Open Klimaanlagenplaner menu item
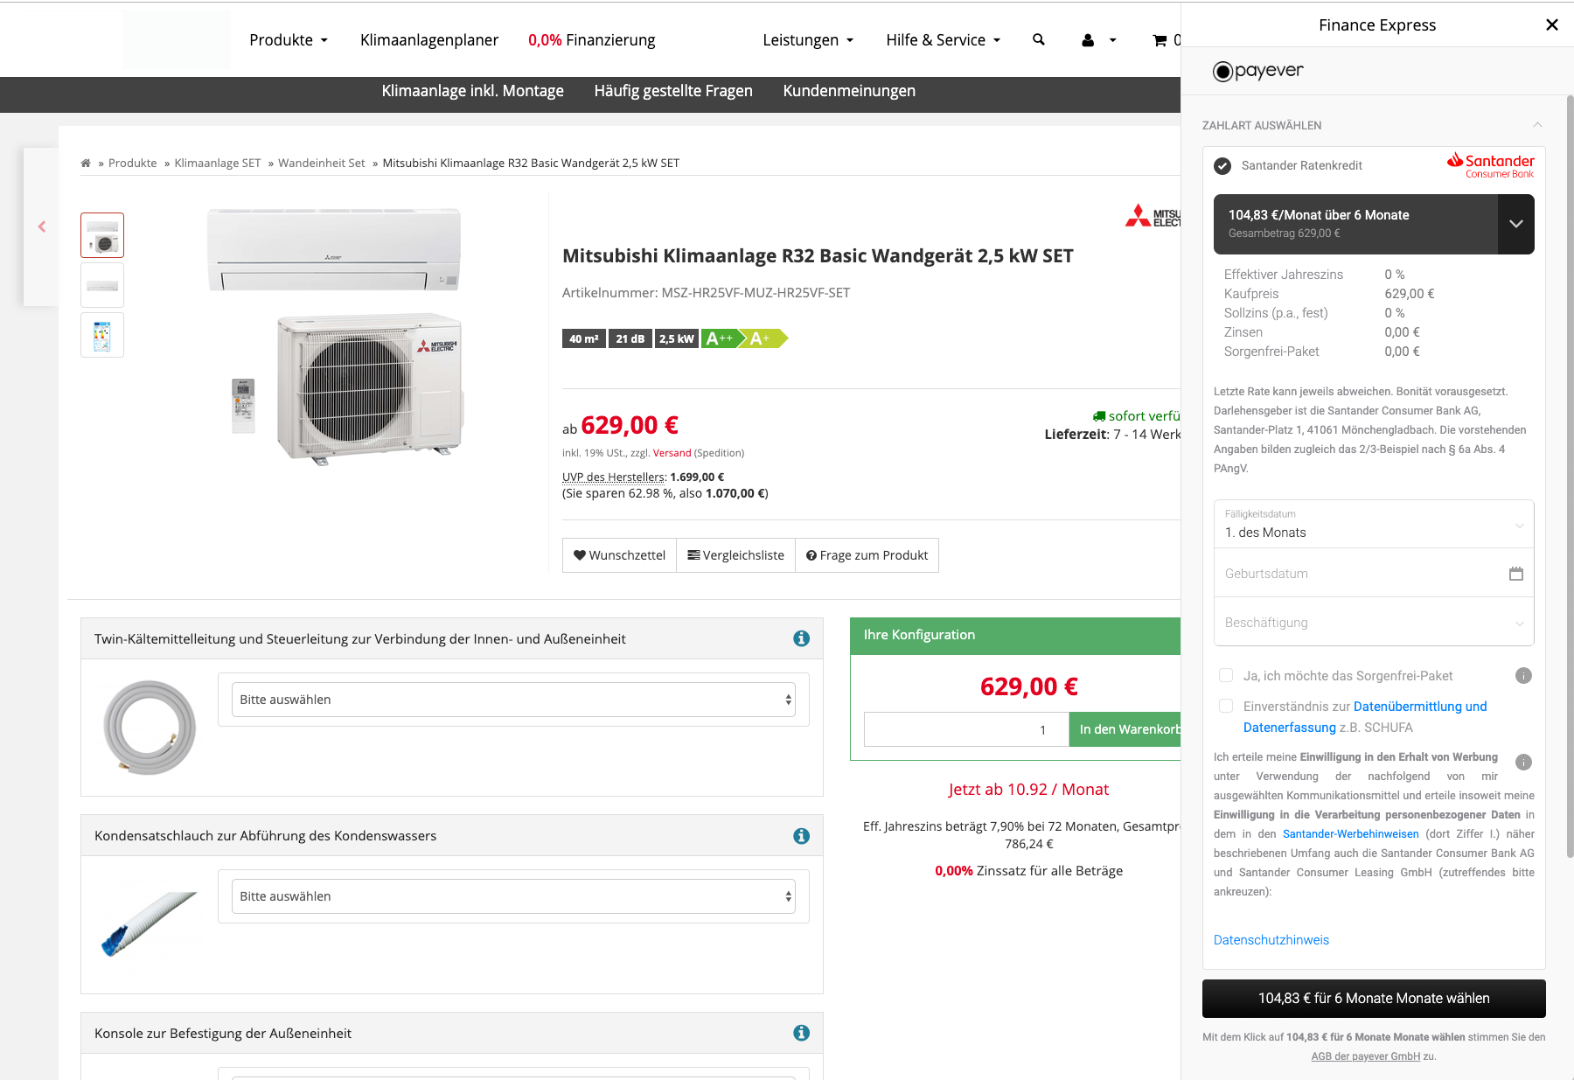This screenshot has width=1574, height=1080. 429,40
